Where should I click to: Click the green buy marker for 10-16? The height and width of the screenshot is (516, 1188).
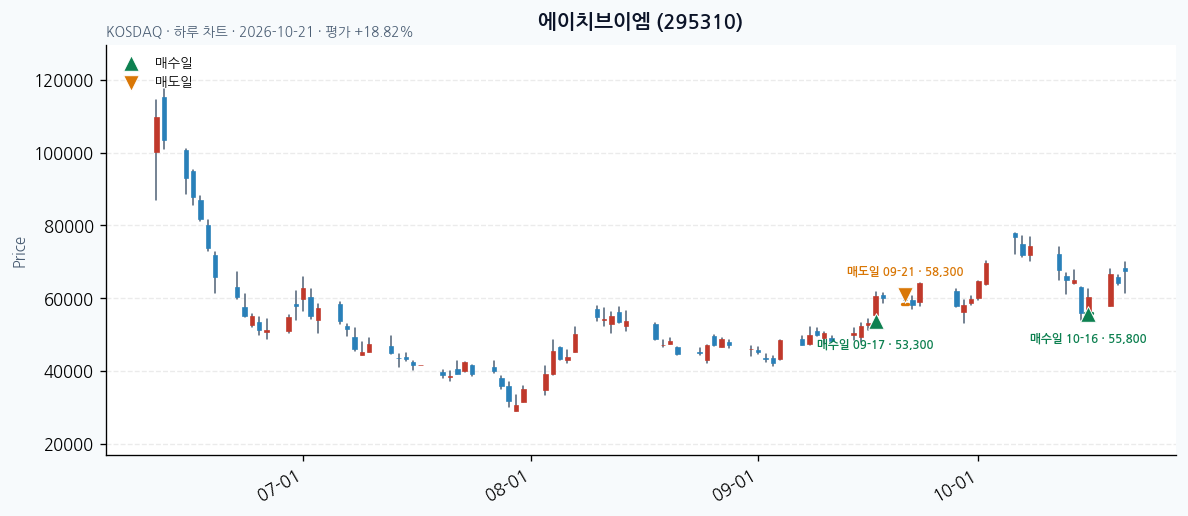coord(1088,314)
